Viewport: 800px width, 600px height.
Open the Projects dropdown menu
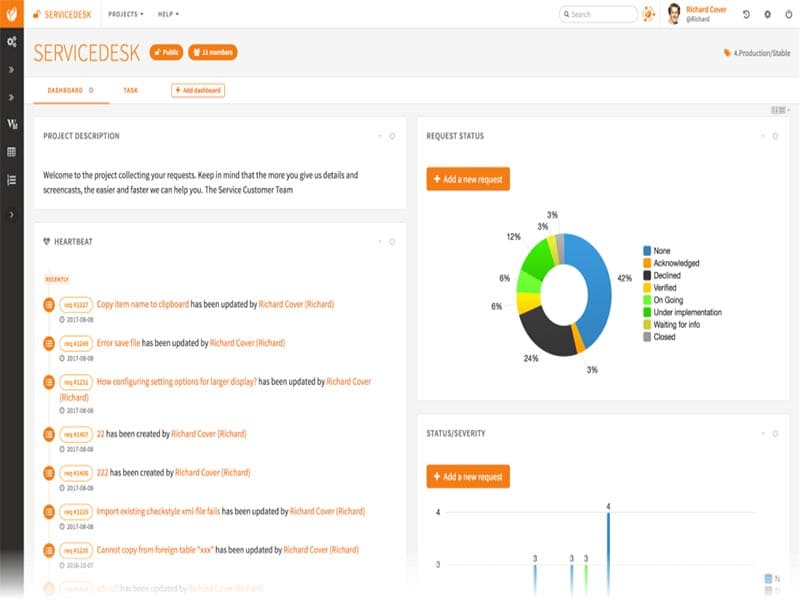(x=126, y=14)
